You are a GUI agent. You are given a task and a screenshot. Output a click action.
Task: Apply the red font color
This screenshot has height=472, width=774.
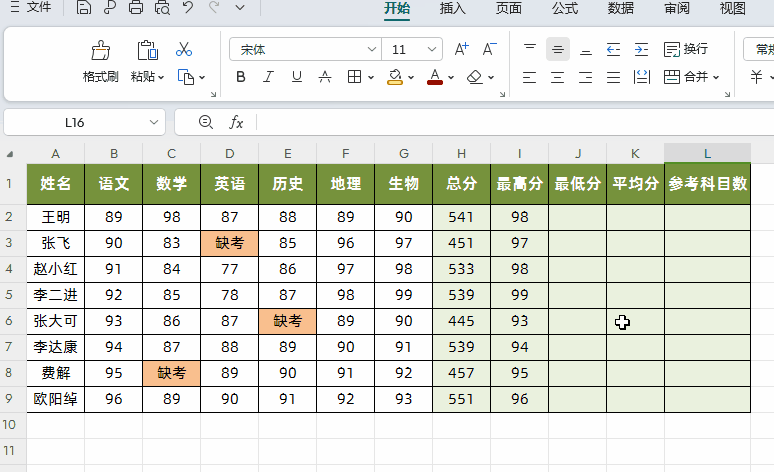click(x=435, y=77)
